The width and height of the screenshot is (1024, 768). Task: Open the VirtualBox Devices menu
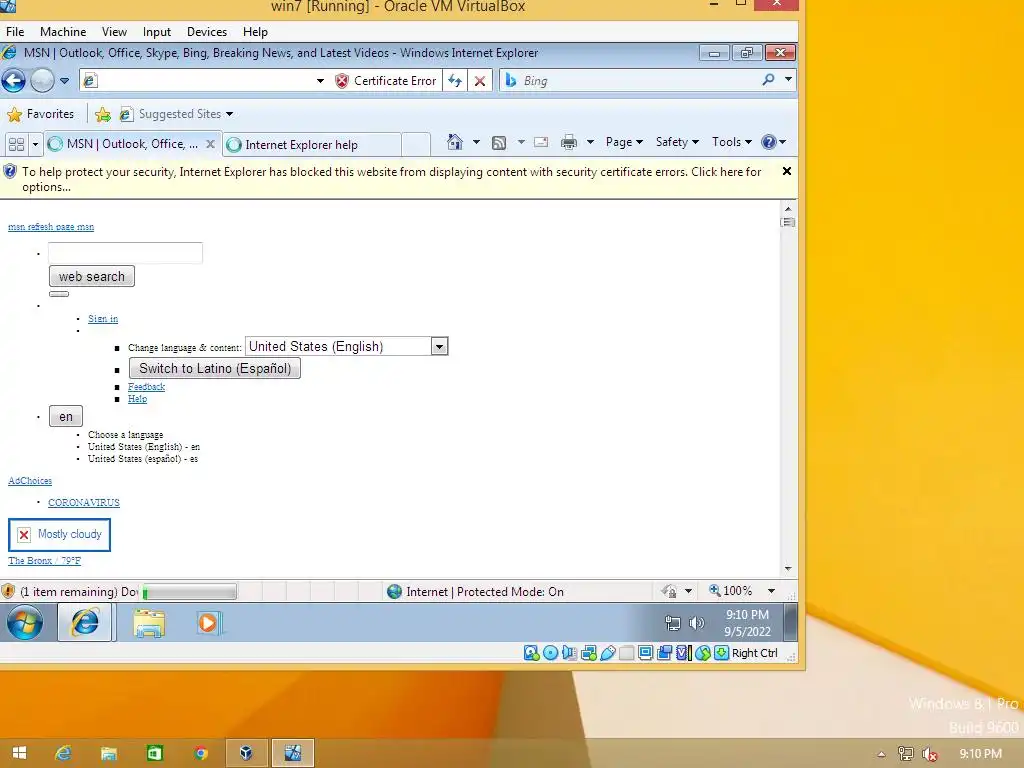point(207,31)
